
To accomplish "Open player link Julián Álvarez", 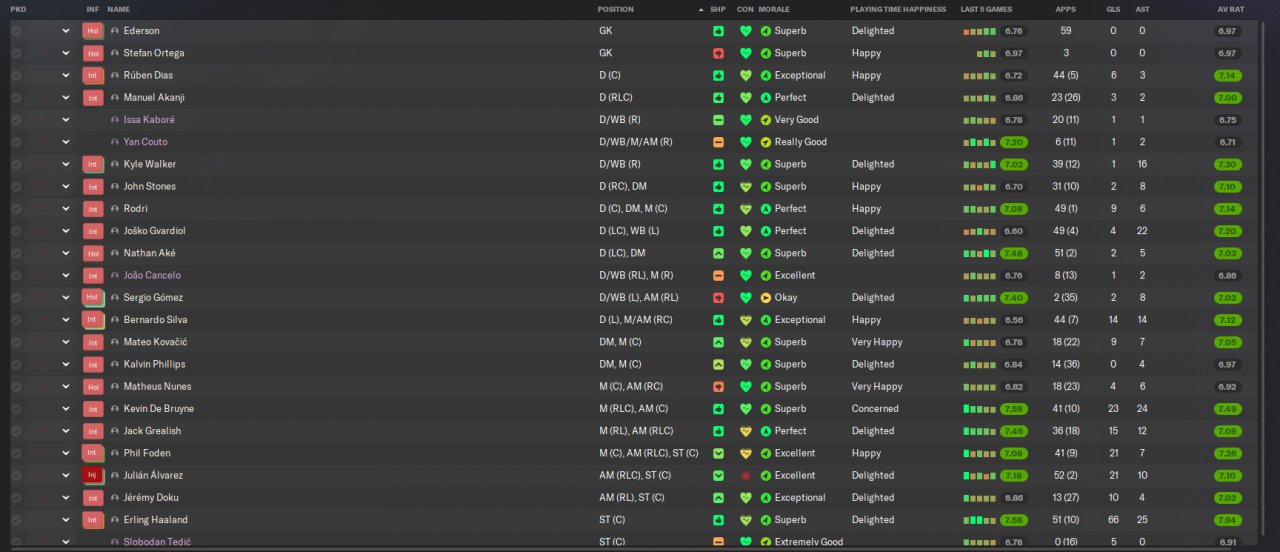I will pos(153,475).
